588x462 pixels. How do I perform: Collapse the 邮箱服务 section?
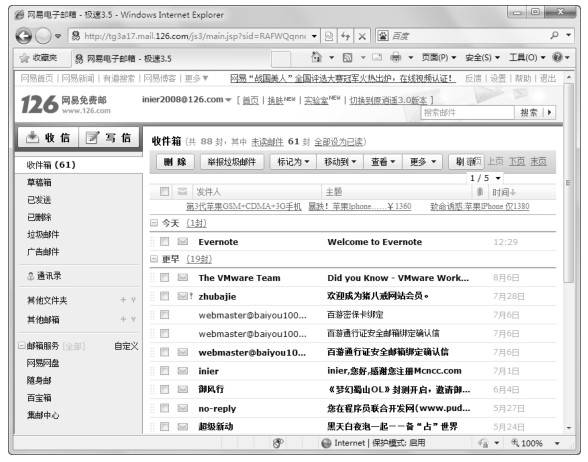tap(22, 345)
